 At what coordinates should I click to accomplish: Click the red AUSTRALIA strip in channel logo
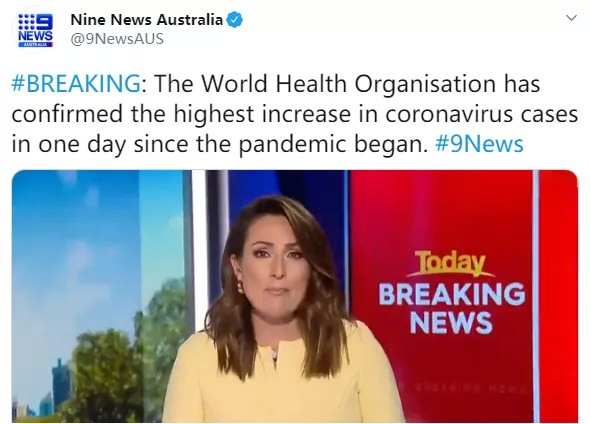pos(36,44)
